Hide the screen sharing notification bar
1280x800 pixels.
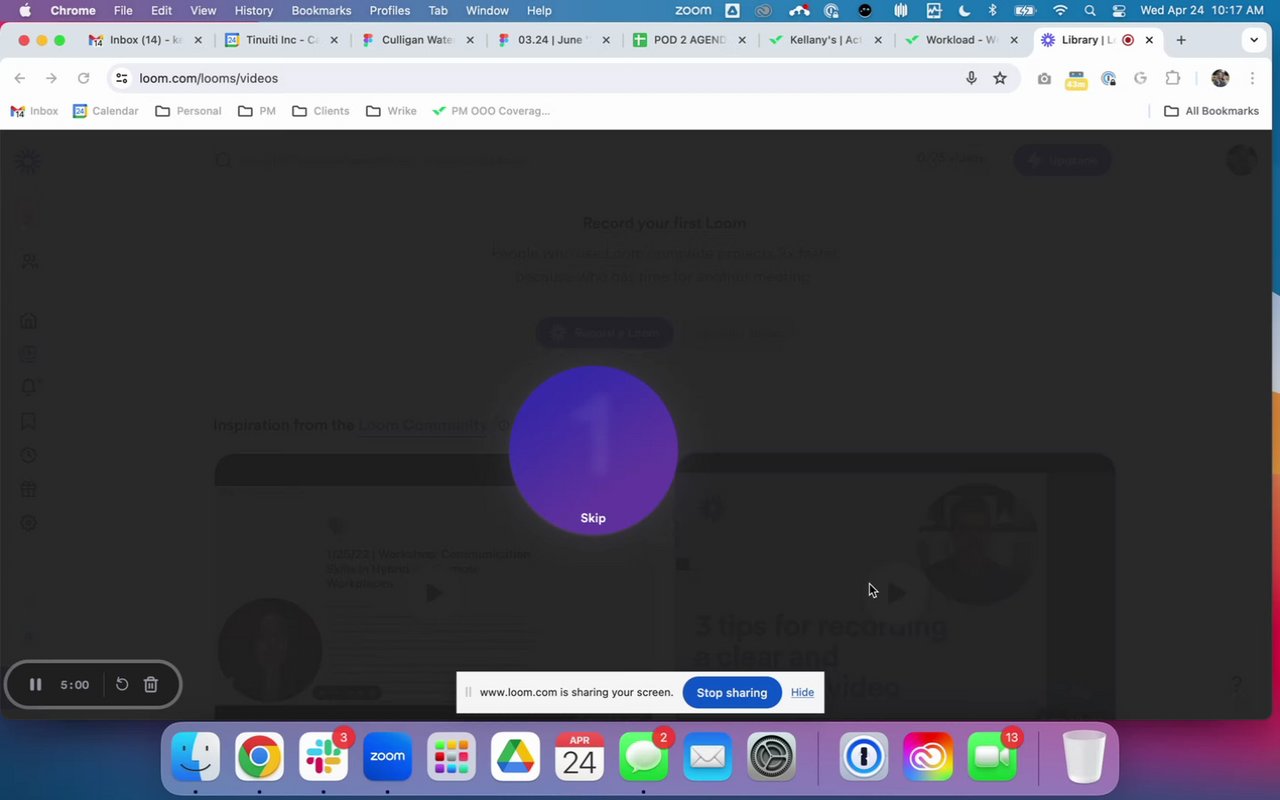pos(802,692)
